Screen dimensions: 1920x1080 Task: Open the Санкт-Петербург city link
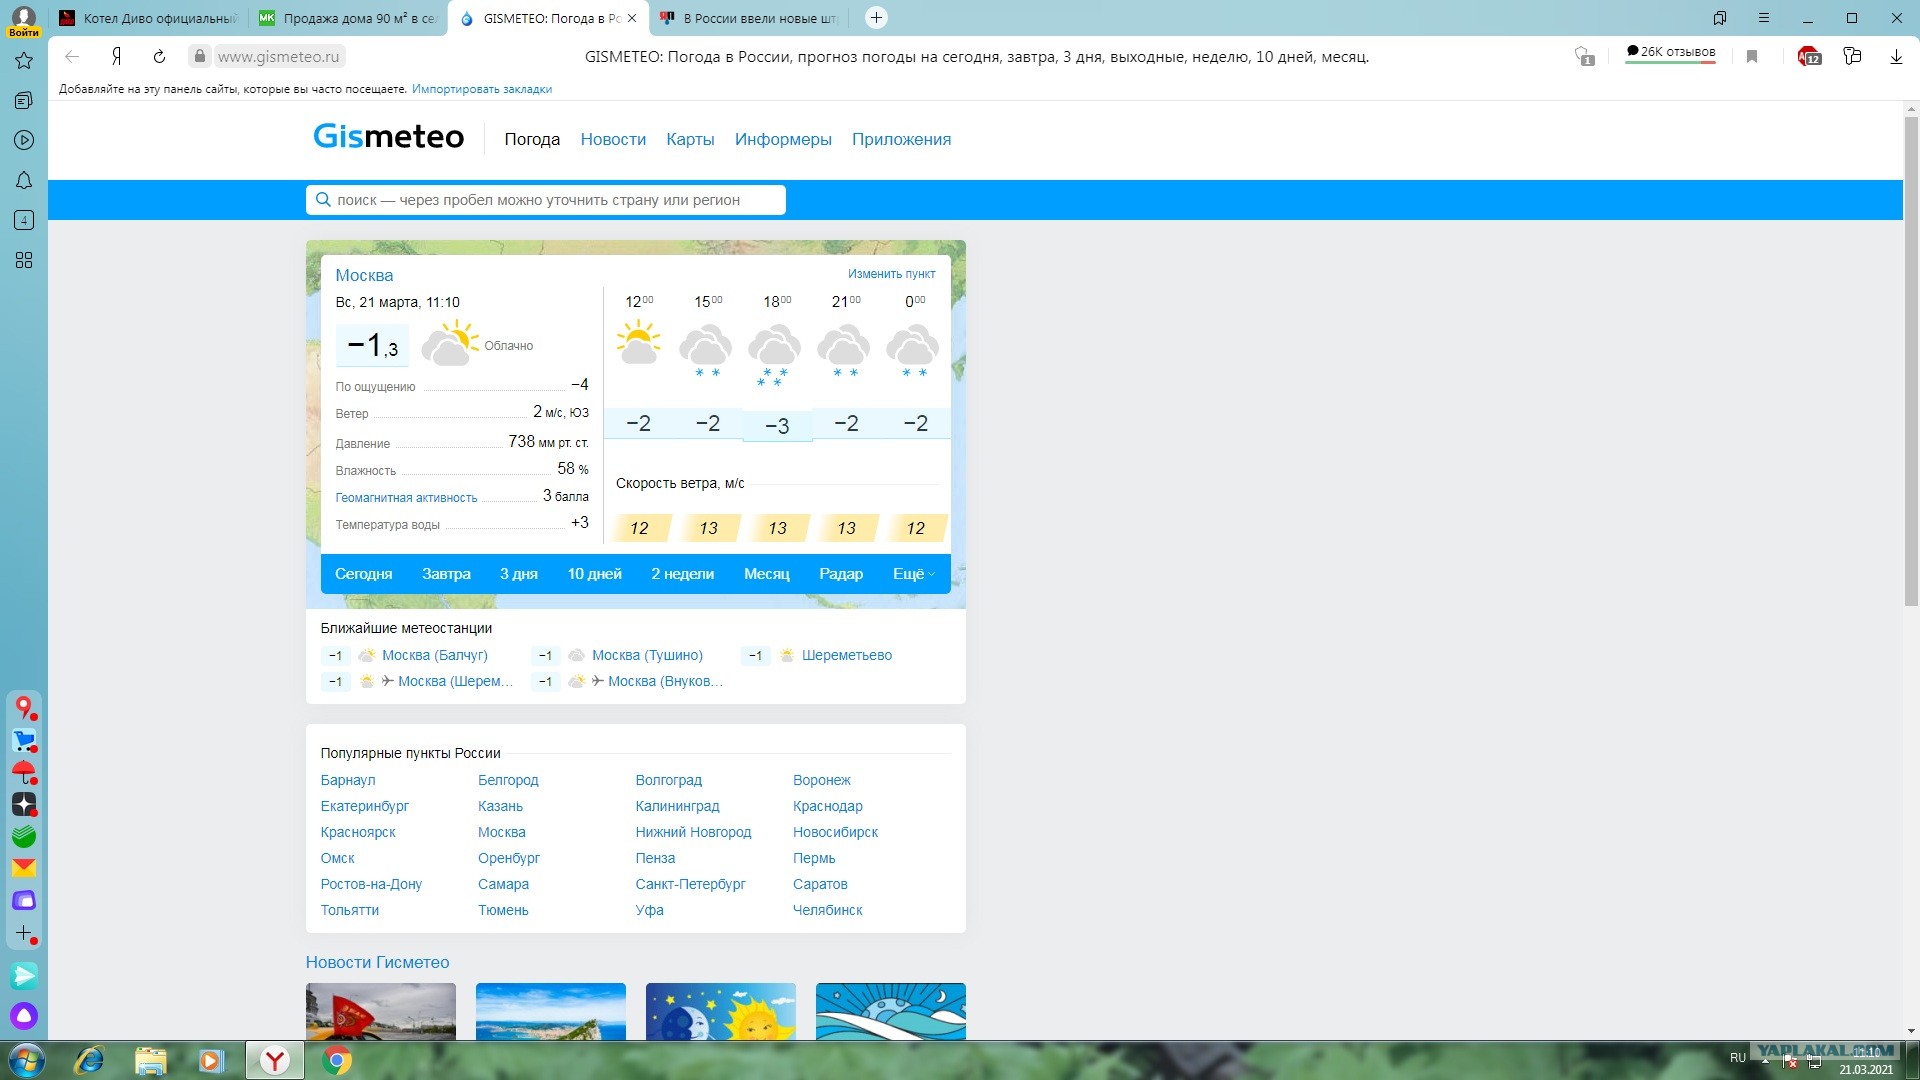pos(691,885)
